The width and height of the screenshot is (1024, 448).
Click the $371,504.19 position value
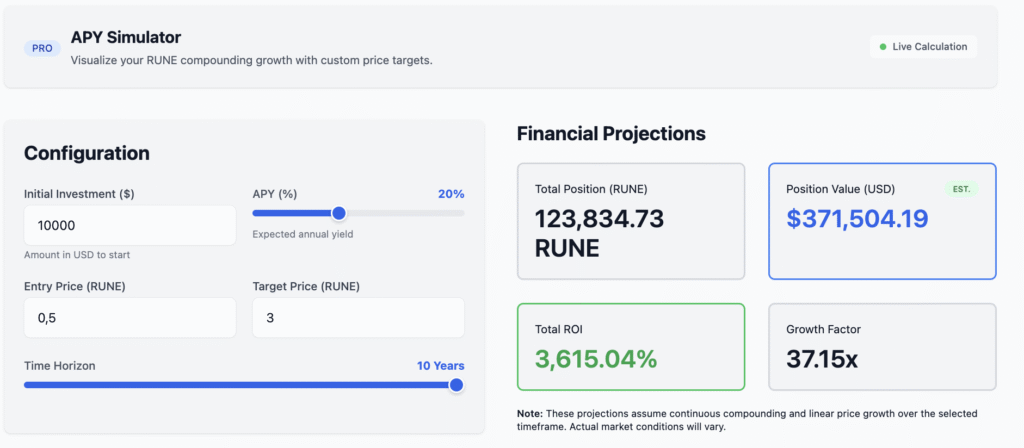click(857, 219)
